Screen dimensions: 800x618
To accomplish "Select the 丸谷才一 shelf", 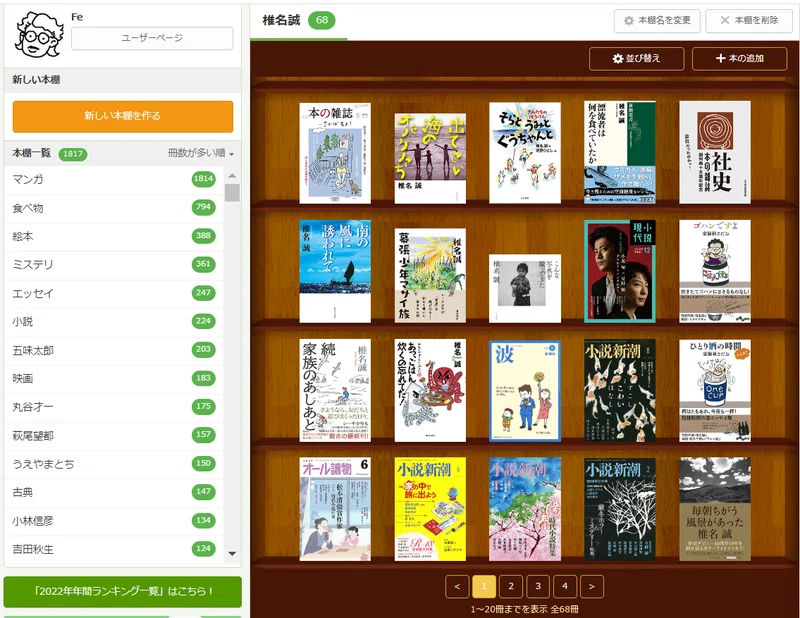I will (114, 407).
